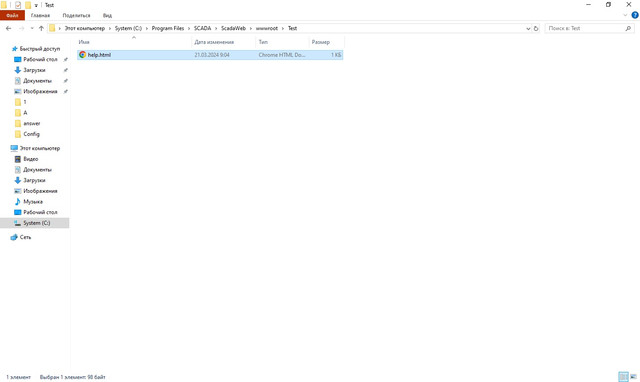Click the Chrome icon of help.html
640x382 pixels.
click(x=82, y=55)
